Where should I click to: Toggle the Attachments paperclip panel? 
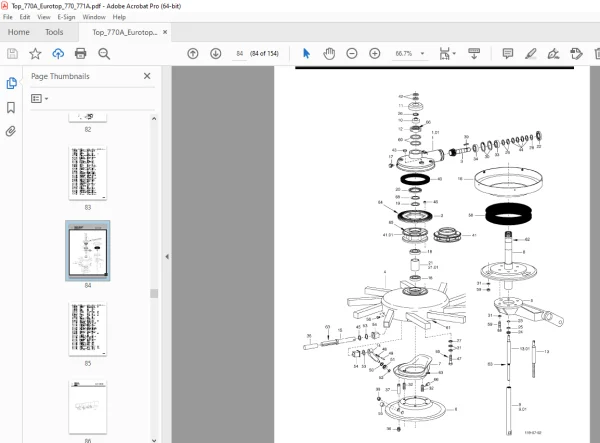[x=11, y=132]
